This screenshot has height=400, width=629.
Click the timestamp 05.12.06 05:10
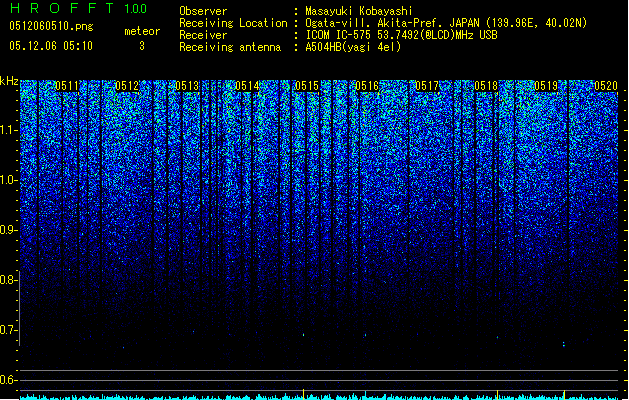(x=51, y=46)
